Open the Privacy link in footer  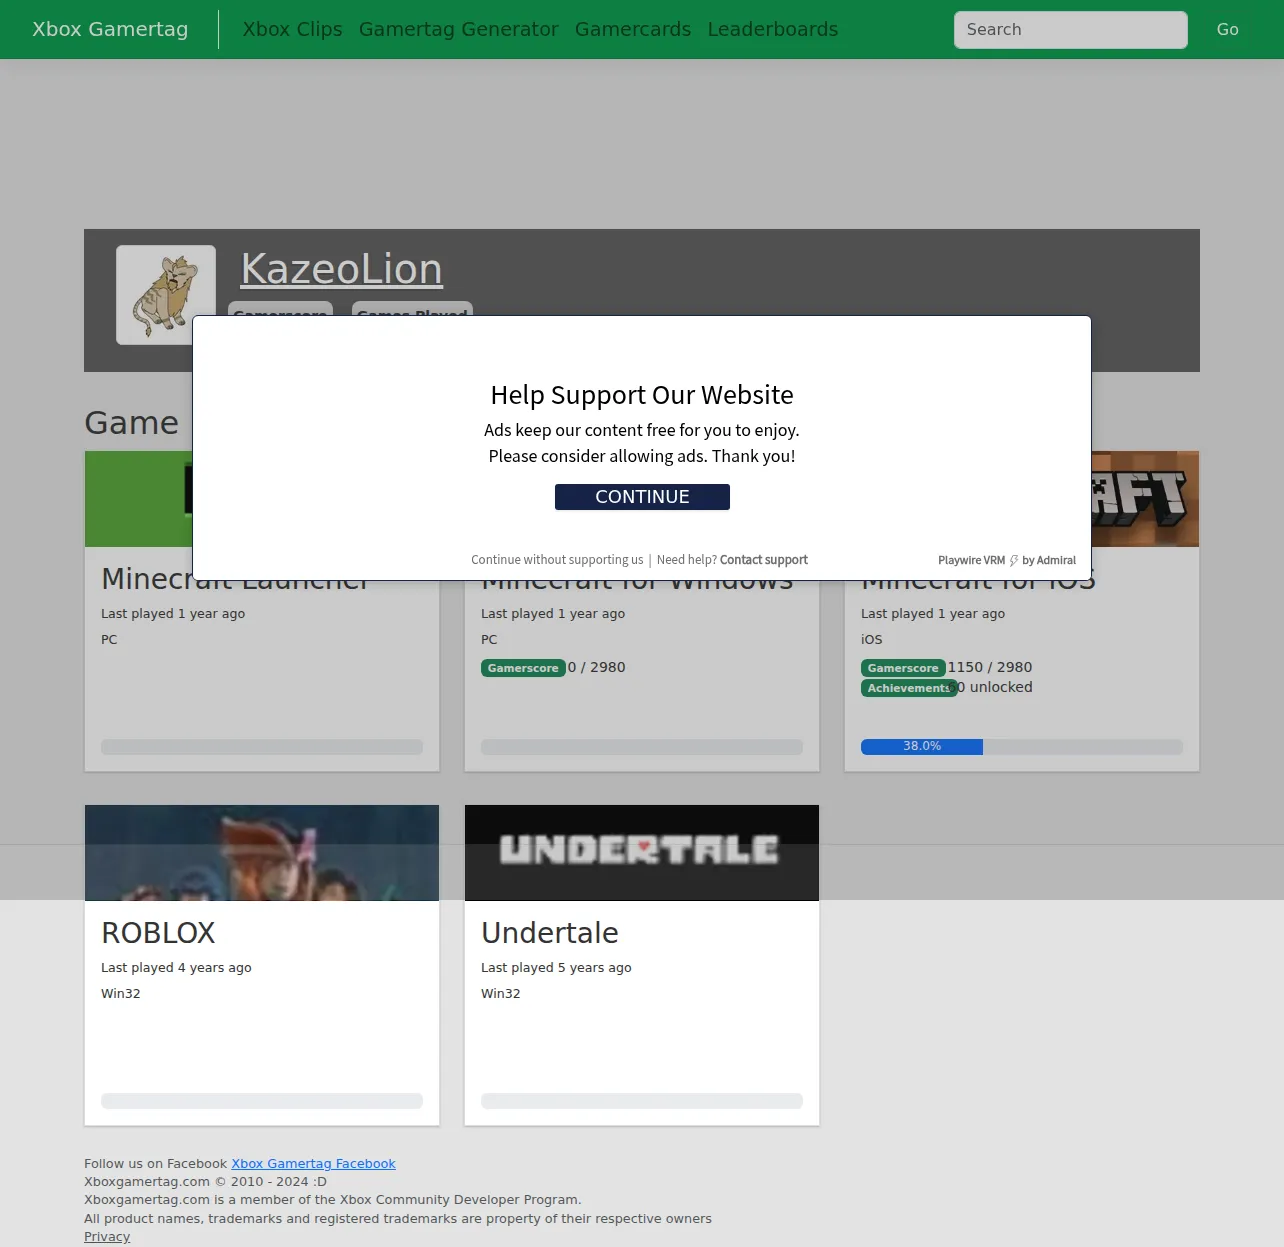(107, 1237)
